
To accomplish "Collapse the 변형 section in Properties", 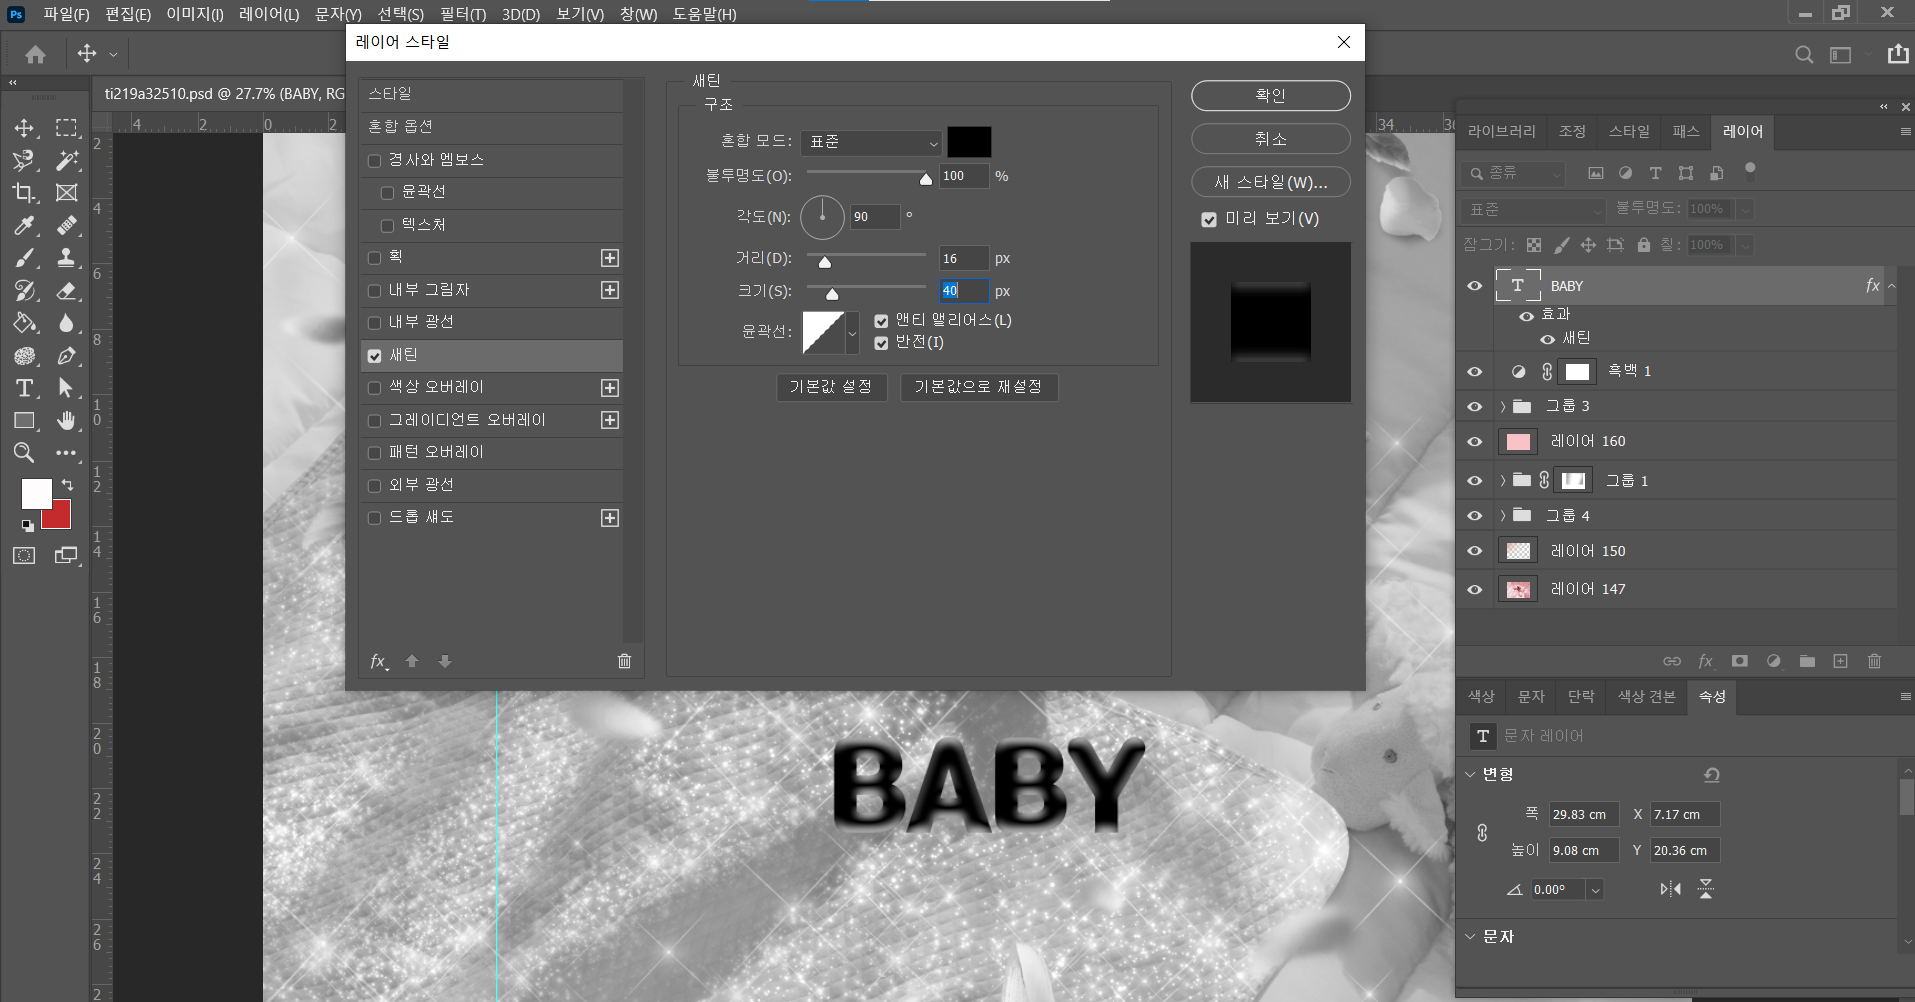I will tap(1470, 774).
